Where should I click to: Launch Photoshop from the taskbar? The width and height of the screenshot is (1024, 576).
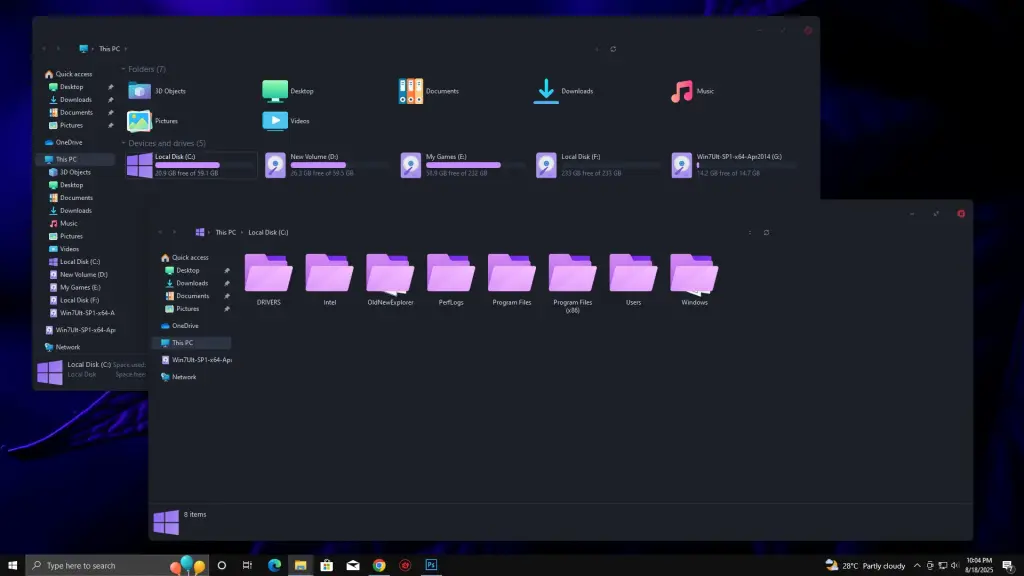coord(431,565)
